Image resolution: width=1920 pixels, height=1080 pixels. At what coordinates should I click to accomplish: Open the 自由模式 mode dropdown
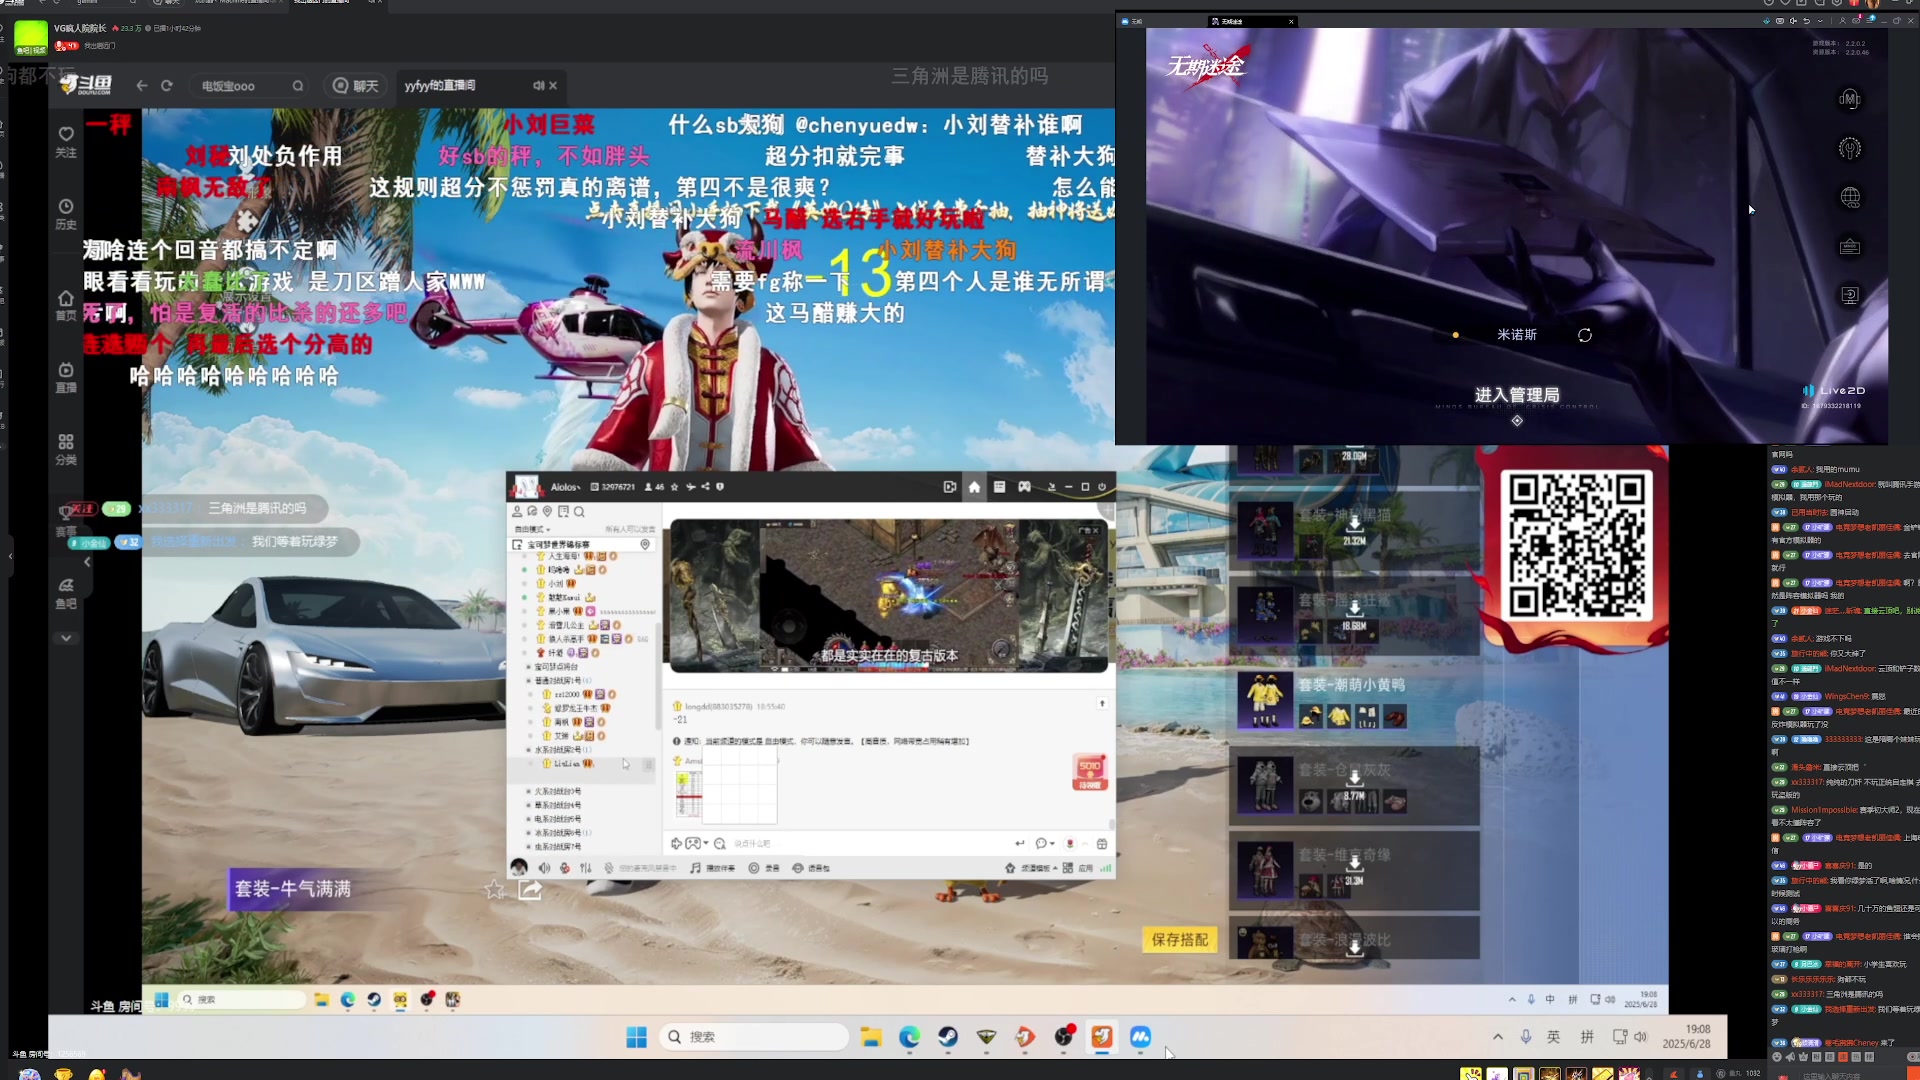point(532,529)
